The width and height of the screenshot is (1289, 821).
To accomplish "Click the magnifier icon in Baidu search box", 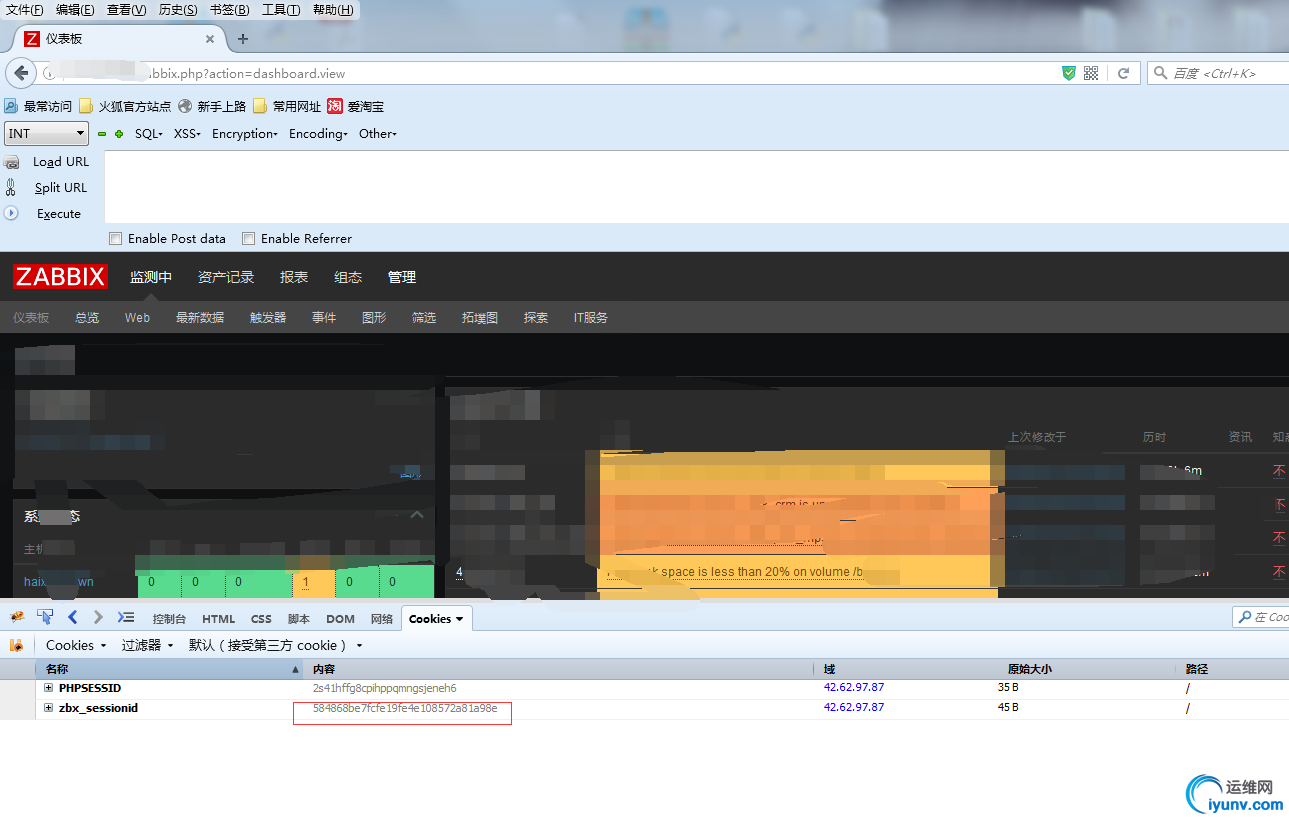I will pos(1160,73).
